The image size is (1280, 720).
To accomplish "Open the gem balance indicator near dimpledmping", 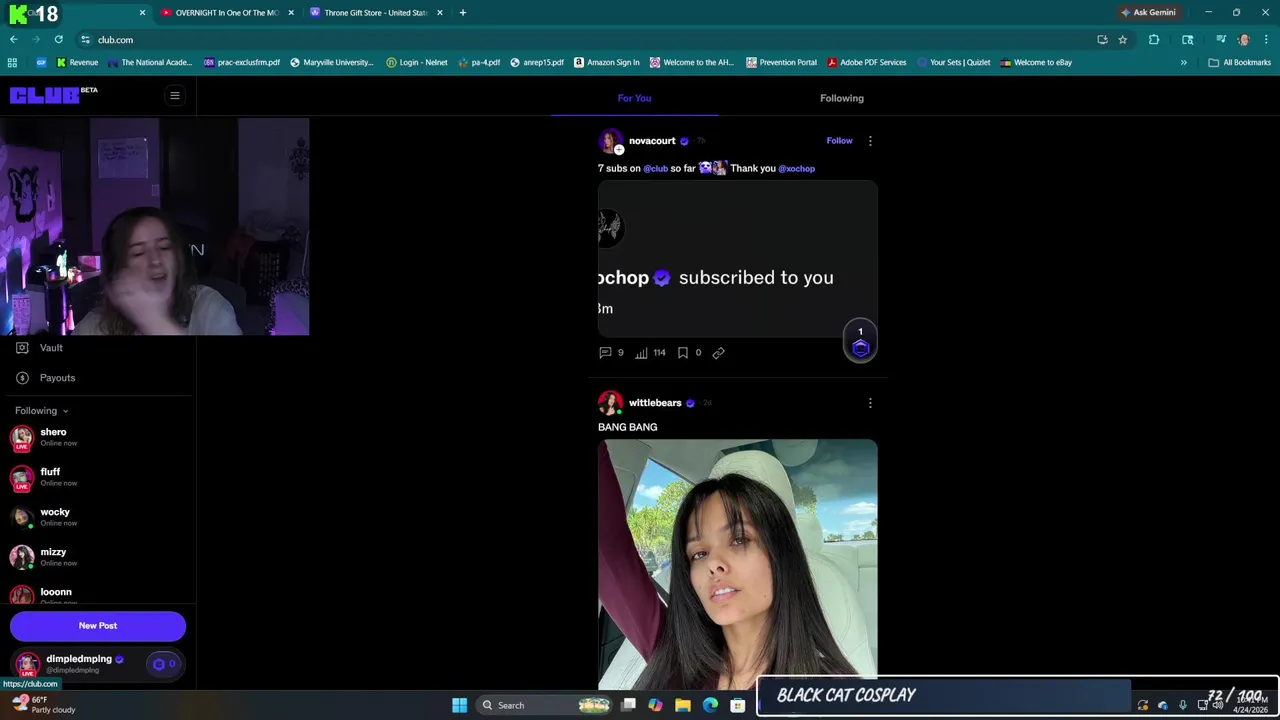I will [163, 664].
